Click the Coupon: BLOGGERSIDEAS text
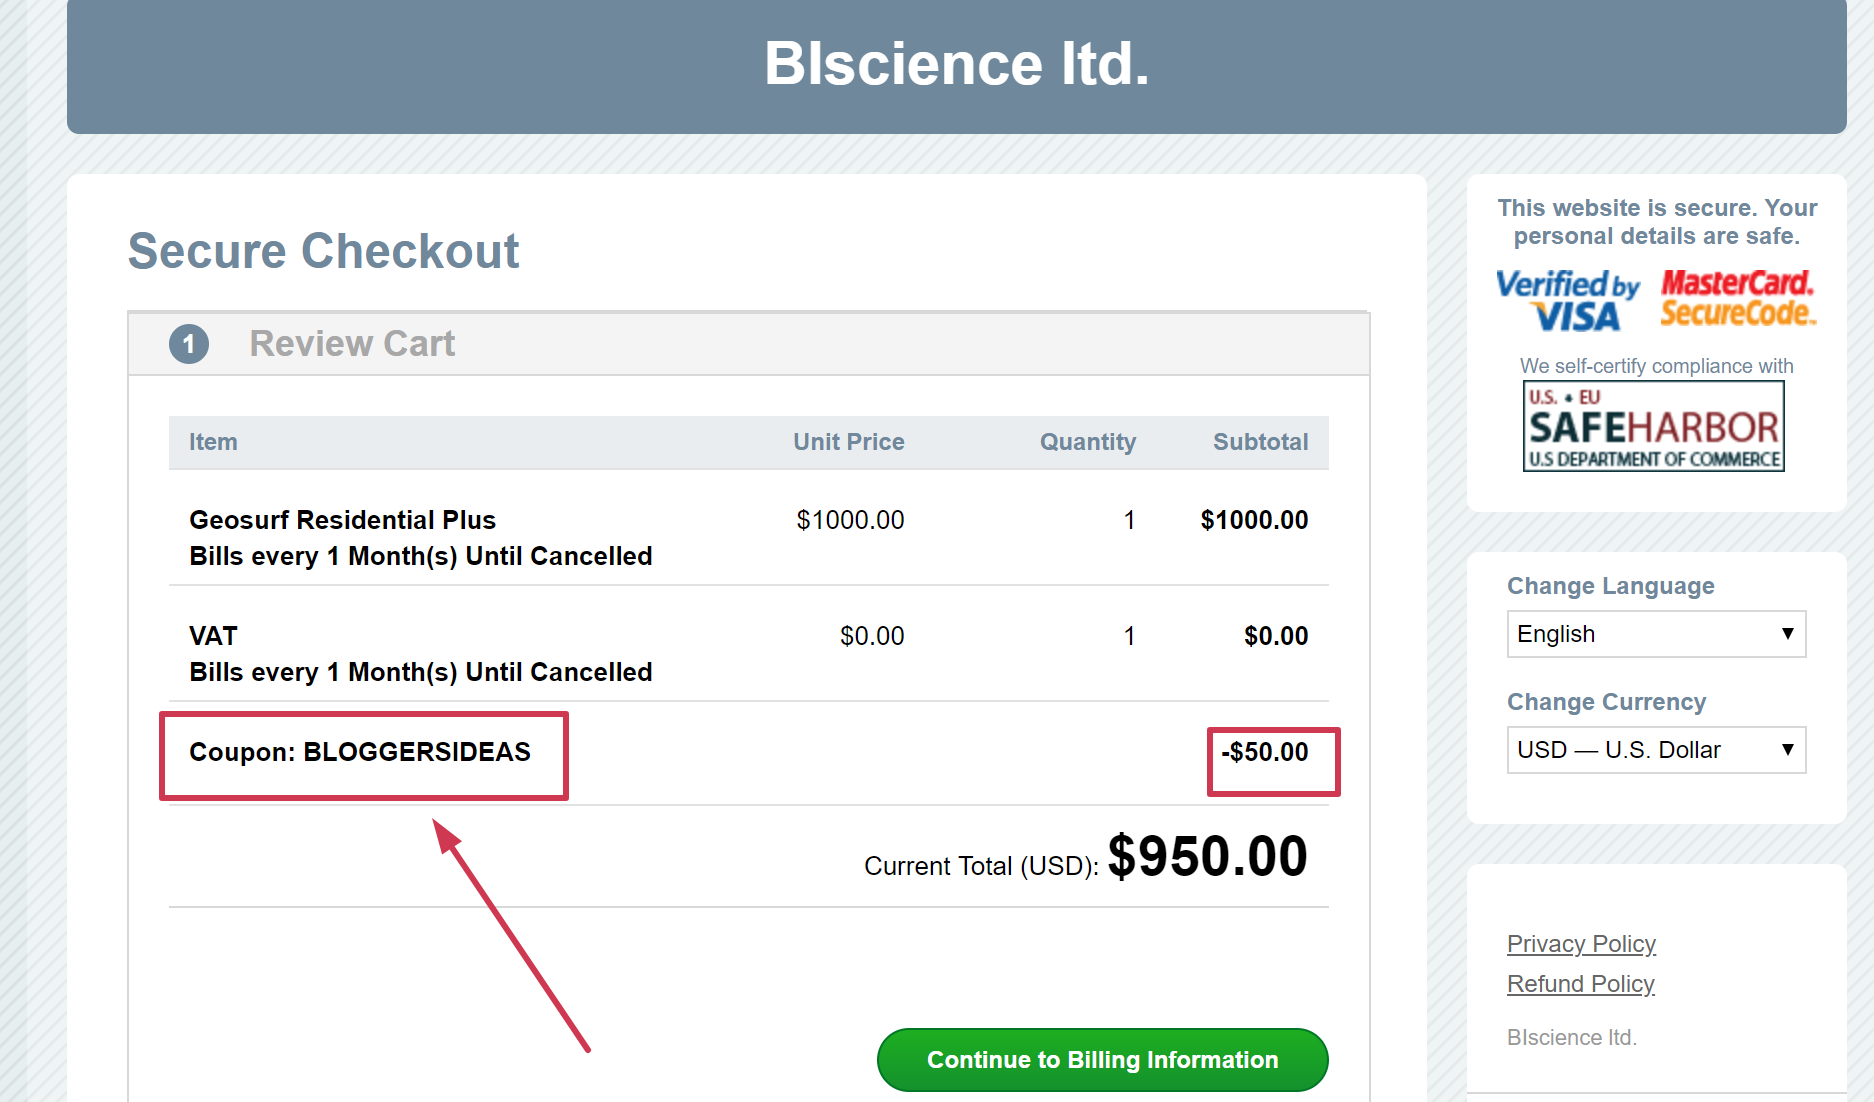The width and height of the screenshot is (1874, 1102). [x=360, y=752]
